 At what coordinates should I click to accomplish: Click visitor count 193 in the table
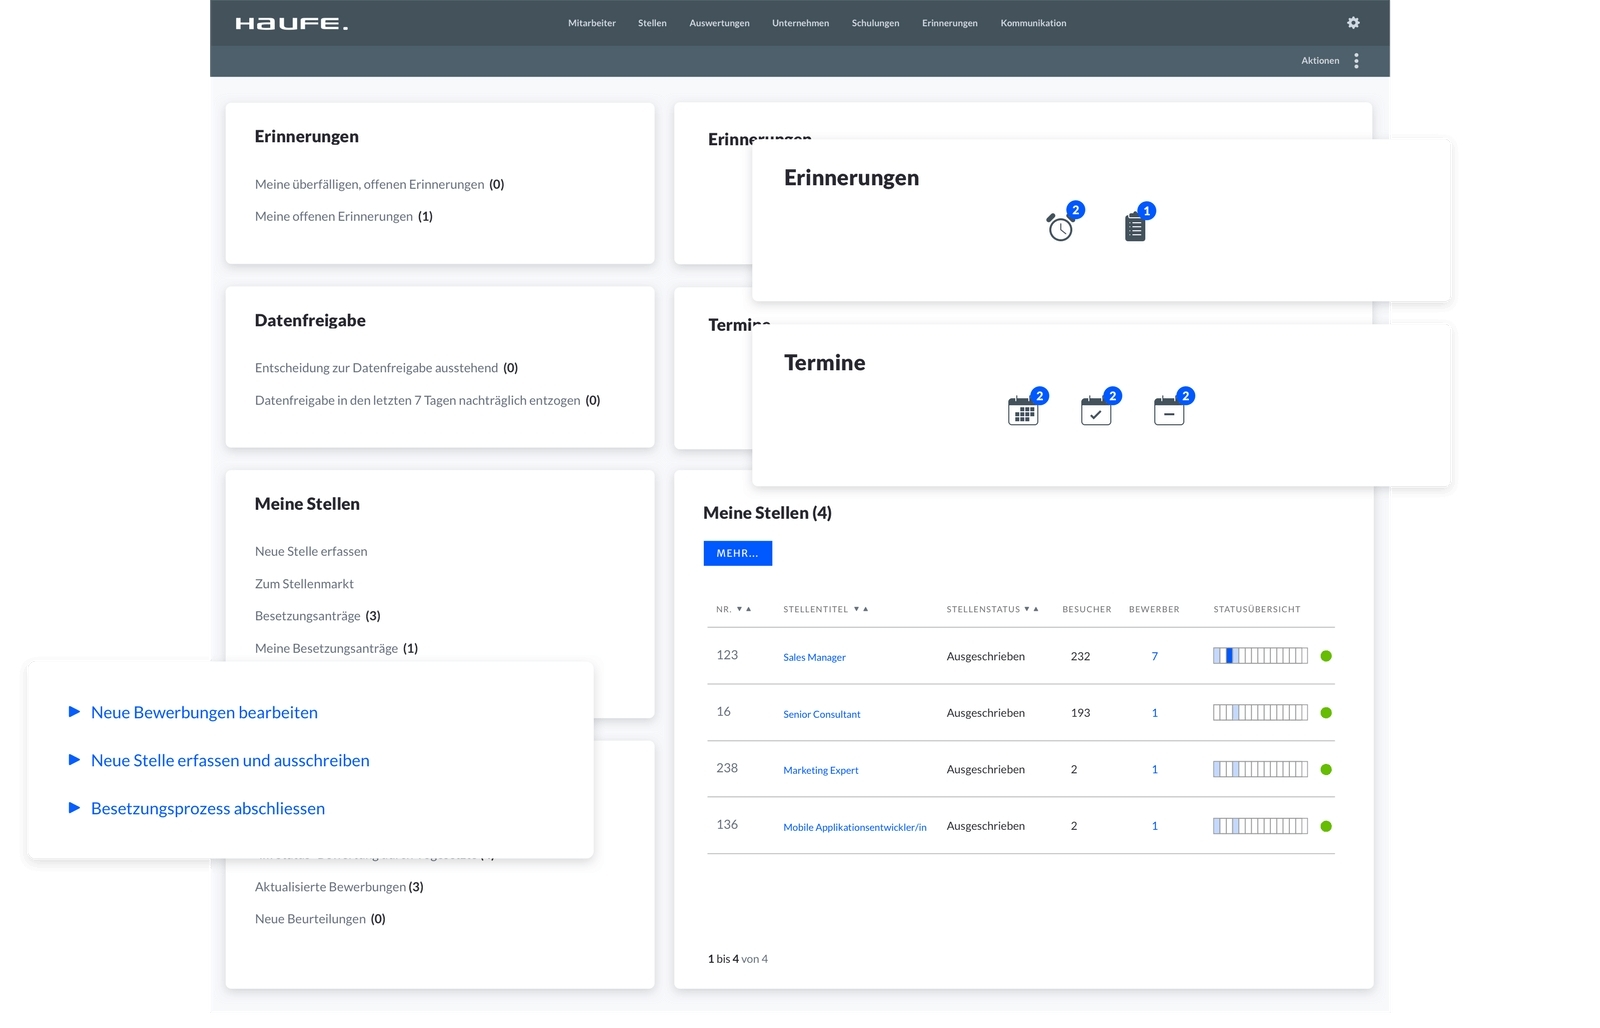click(x=1080, y=713)
